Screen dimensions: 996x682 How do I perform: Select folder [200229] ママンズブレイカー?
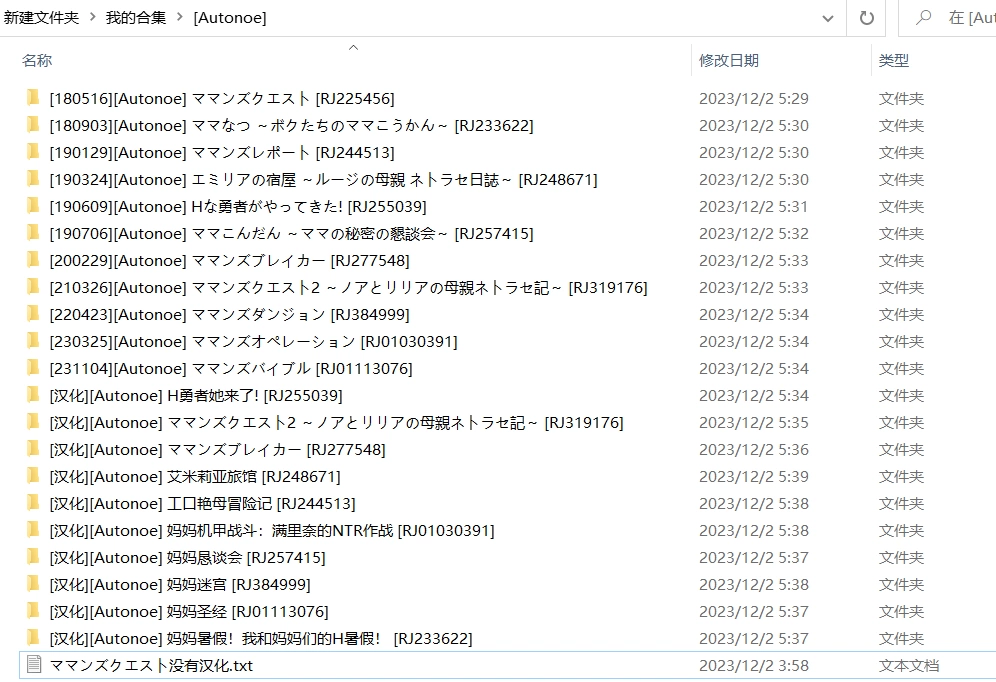tap(229, 260)
